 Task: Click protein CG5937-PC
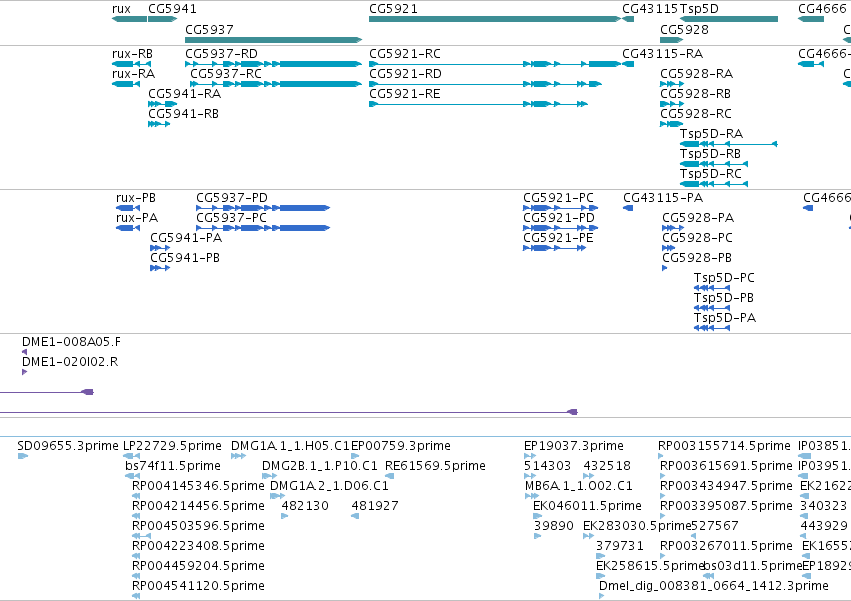(x=263, y=228)
